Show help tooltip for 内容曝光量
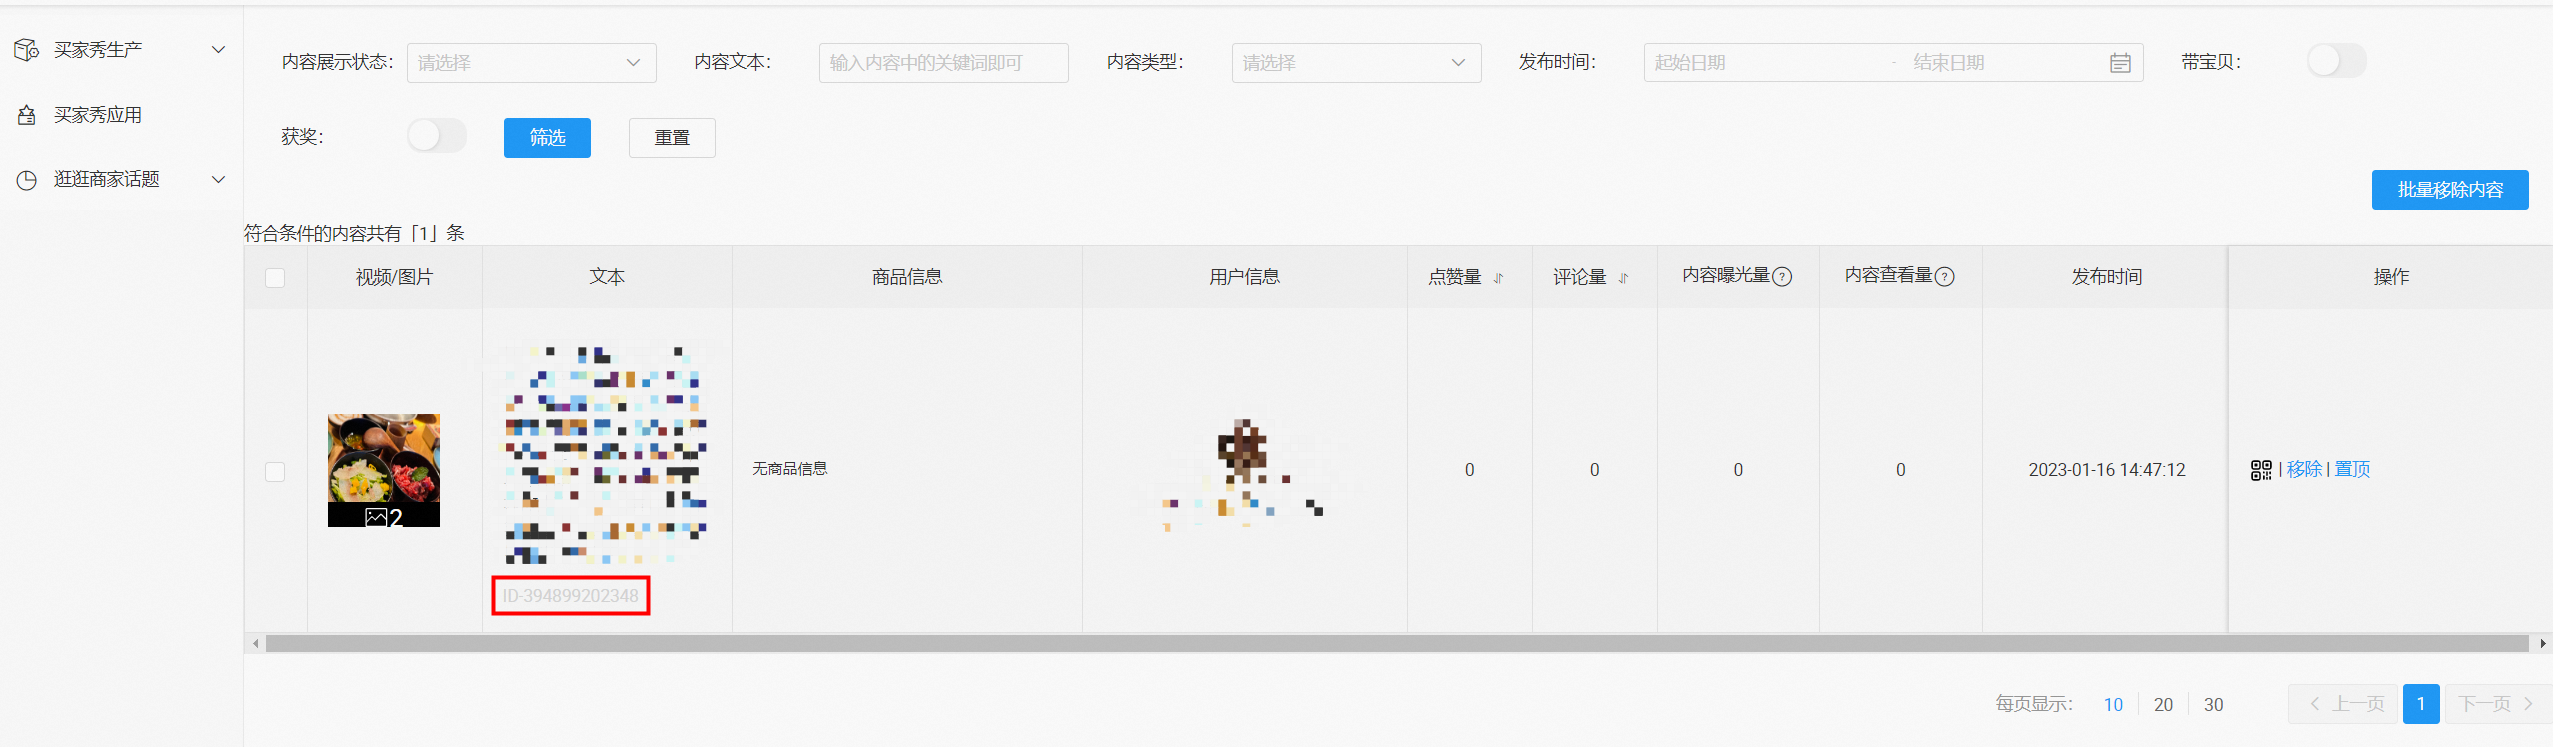The height and width of the screenshot is (747, 2553). 1782,277
